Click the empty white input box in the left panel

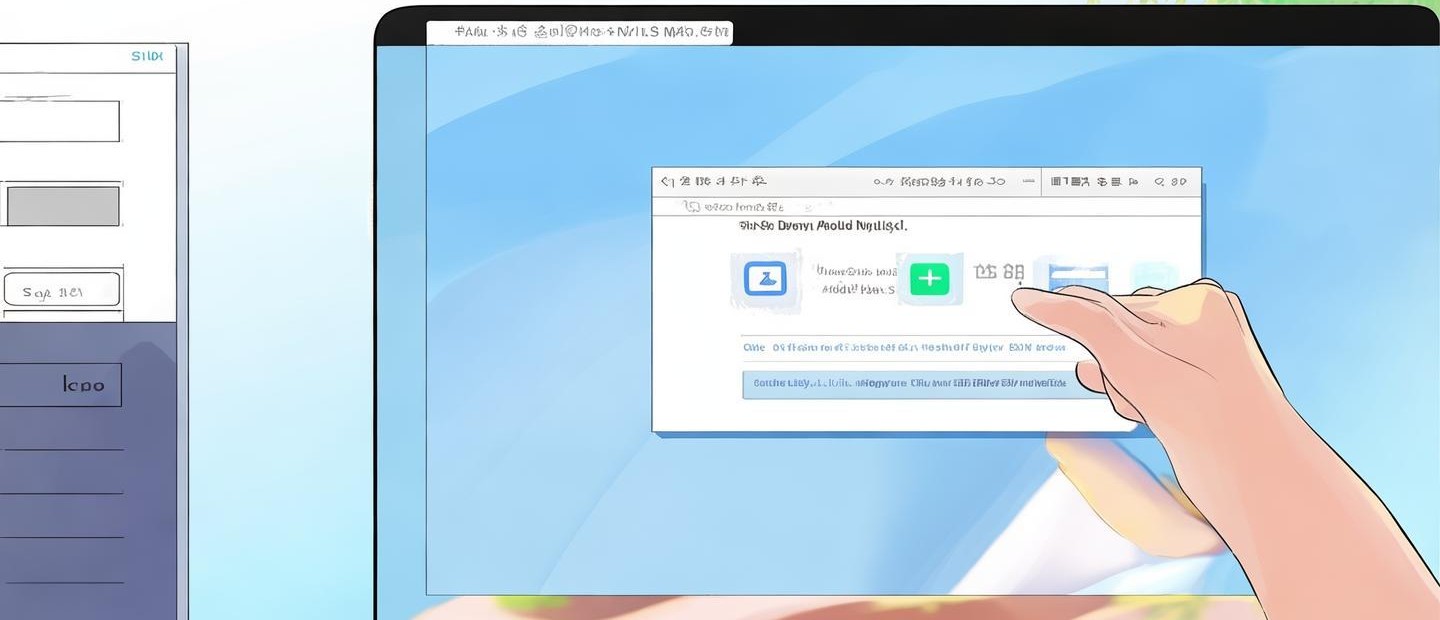pyautogui.click(x=59, y=121)
